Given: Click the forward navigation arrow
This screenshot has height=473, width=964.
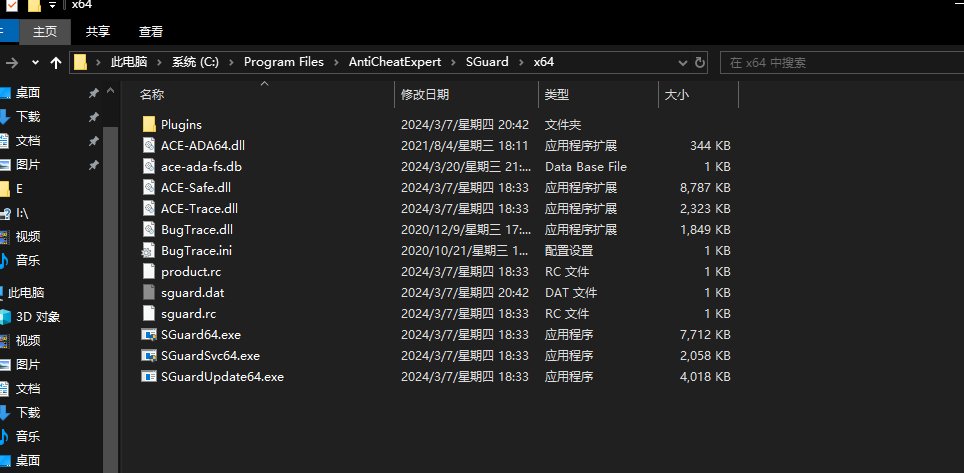Looking at the screenshot, I should click(11, 62).
